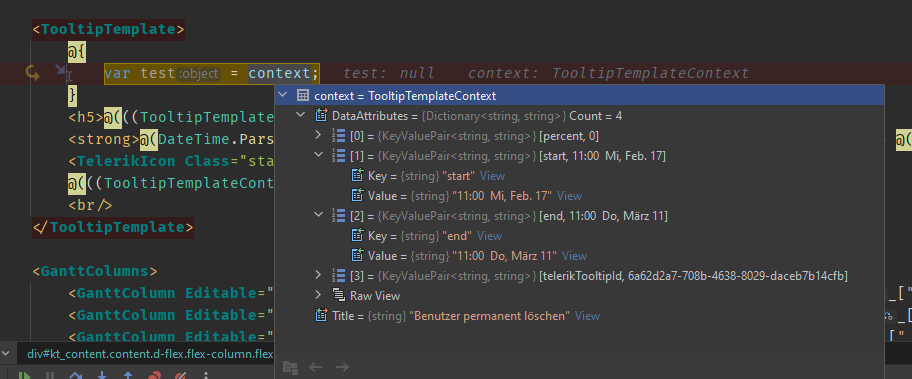
Task: Click property icon of Value "11:00 Mi, Feb. 17"
Action: click(358, 195)
